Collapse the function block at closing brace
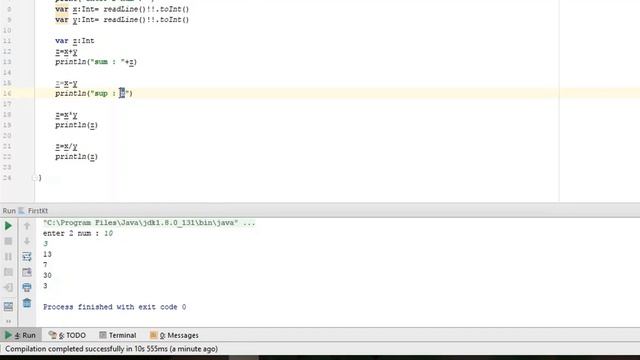 tap(35, 178)
